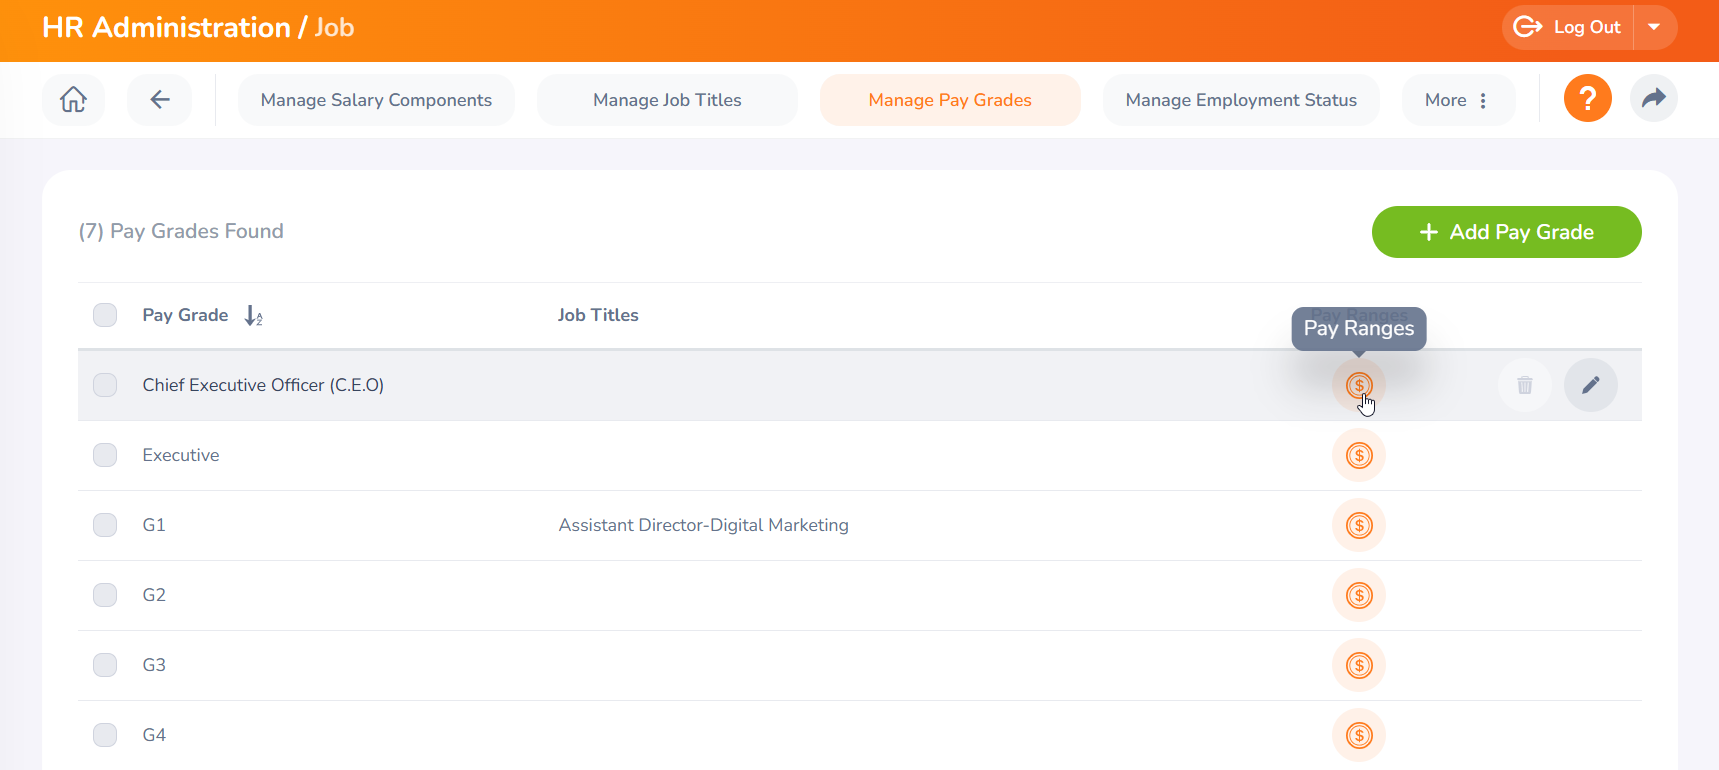The width and height of the screenshot is (1719, 770).
Task: Edit the Chief Executive Officer pay grade
Action: [x=1590, y=385]
